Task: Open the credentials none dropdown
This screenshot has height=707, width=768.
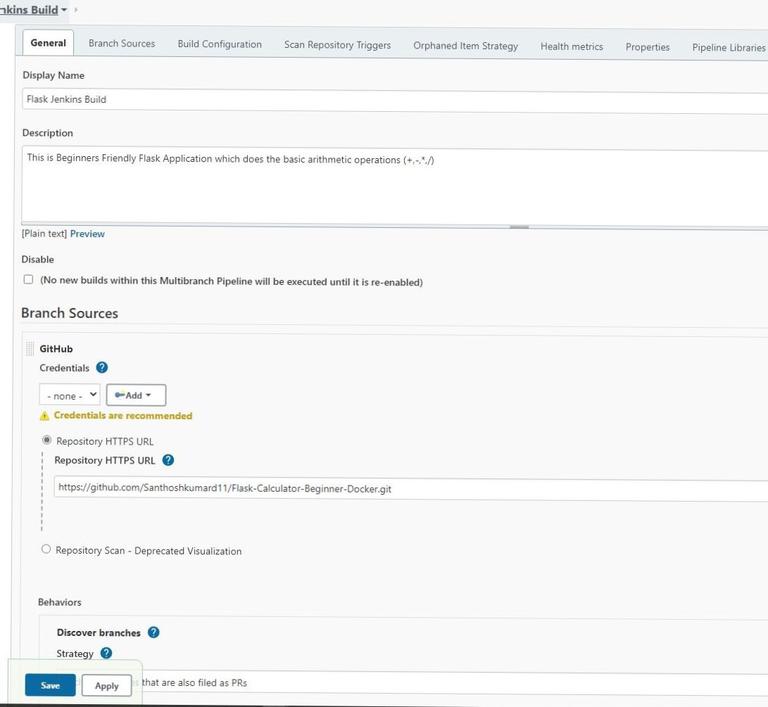Action: pos(70,395)
